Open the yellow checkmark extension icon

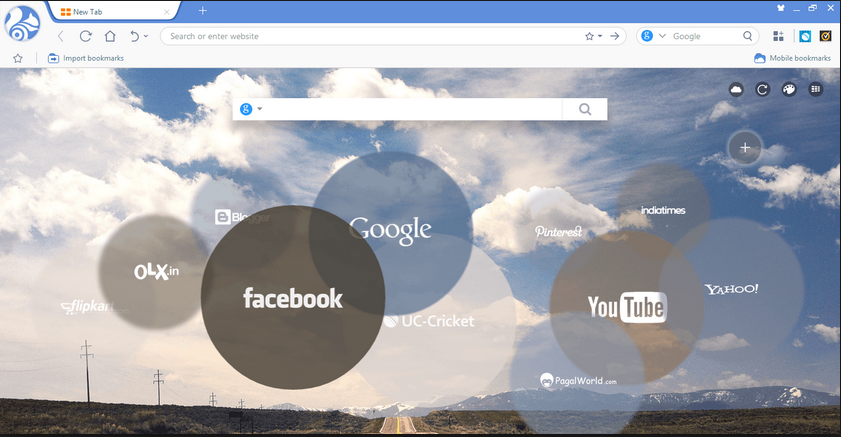point(825,36)
